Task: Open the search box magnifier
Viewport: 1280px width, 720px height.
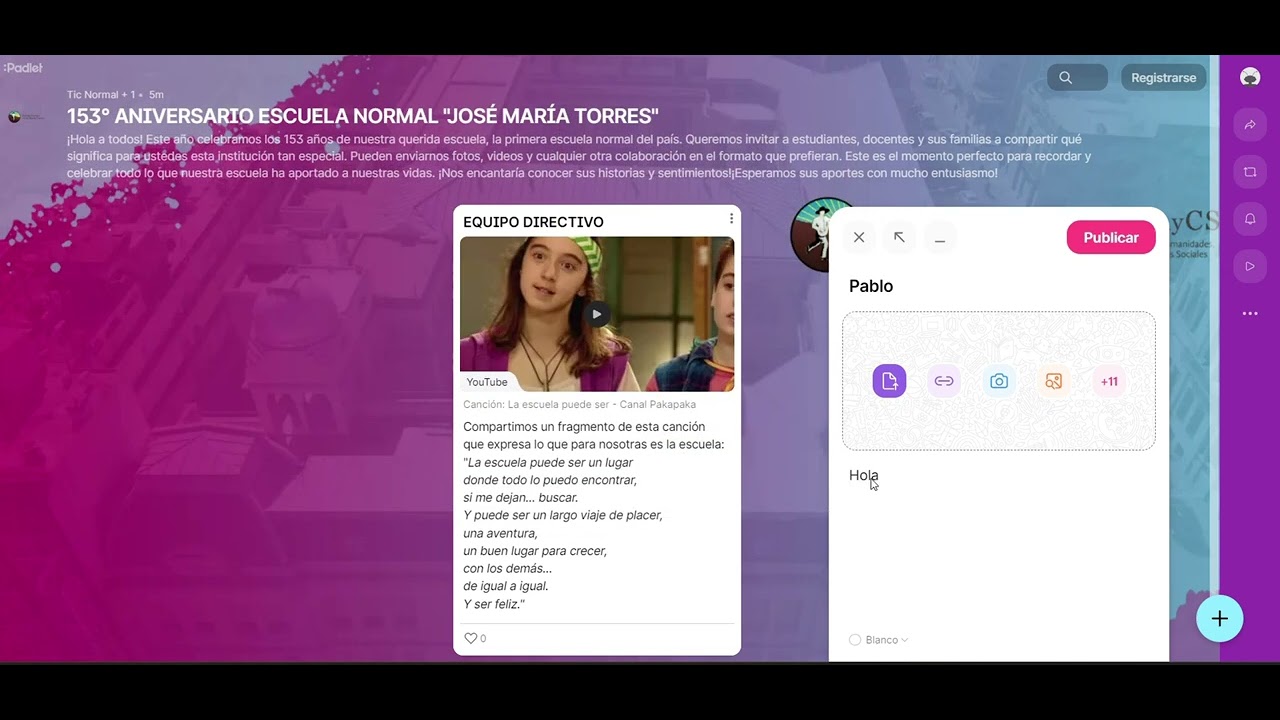Action: 1065,77
